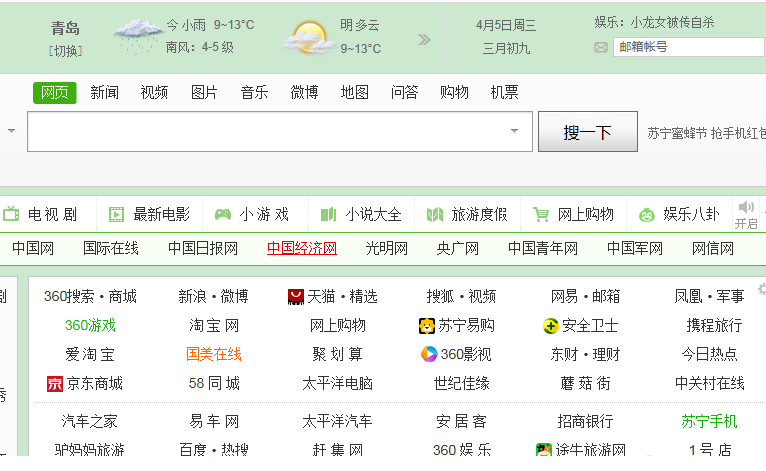Select the 机票 search tab
Image resolution: width=766 pixels, height=471 pixels.
coord(505,92)
